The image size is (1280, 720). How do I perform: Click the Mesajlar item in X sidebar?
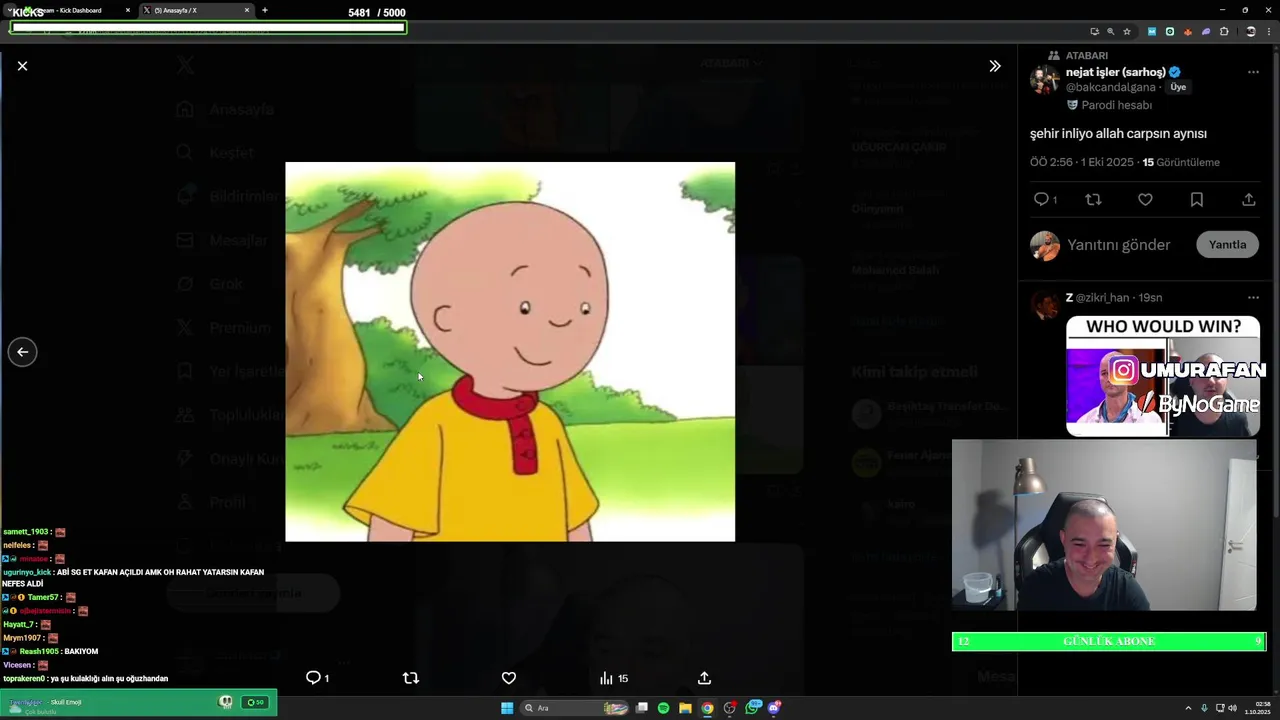[x=222, y=240]
